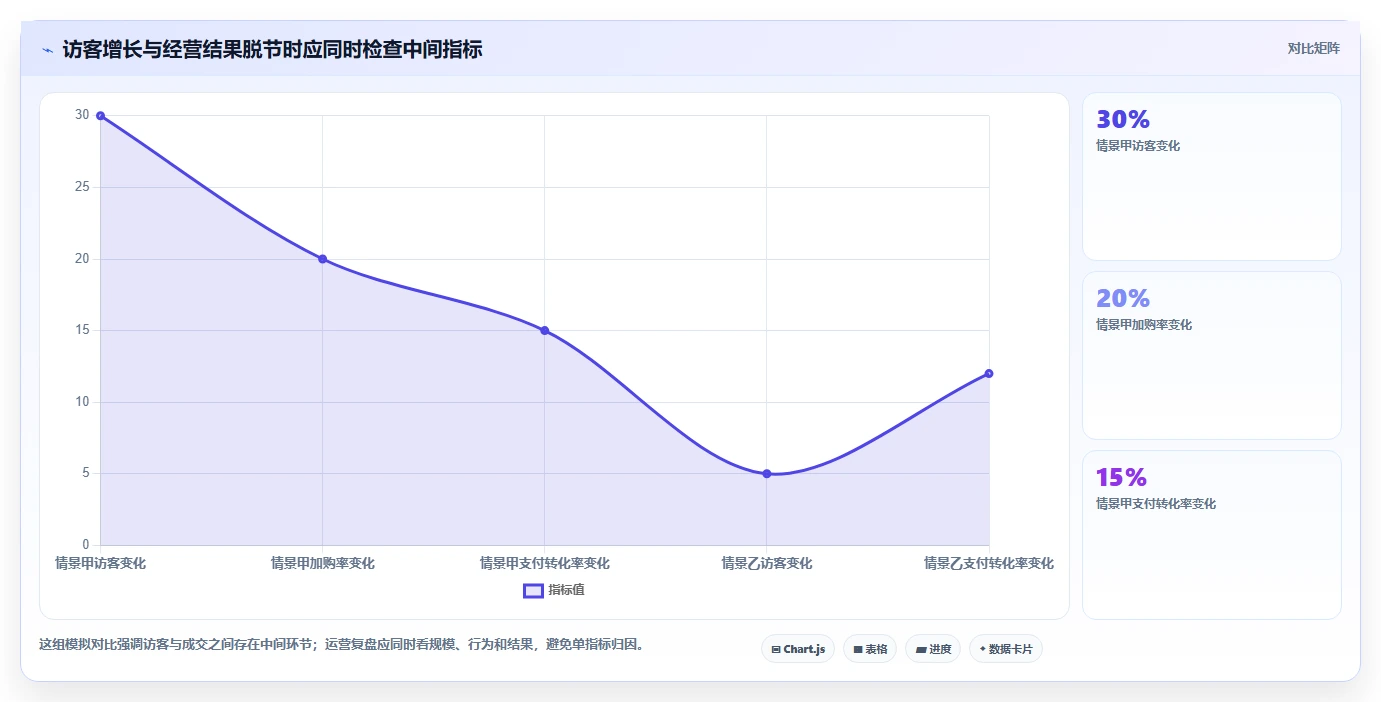Open the 15% 情景甲支付转化率变化 card
This screenshot has height=702, width=1381.
click(x=1211, y=534)
